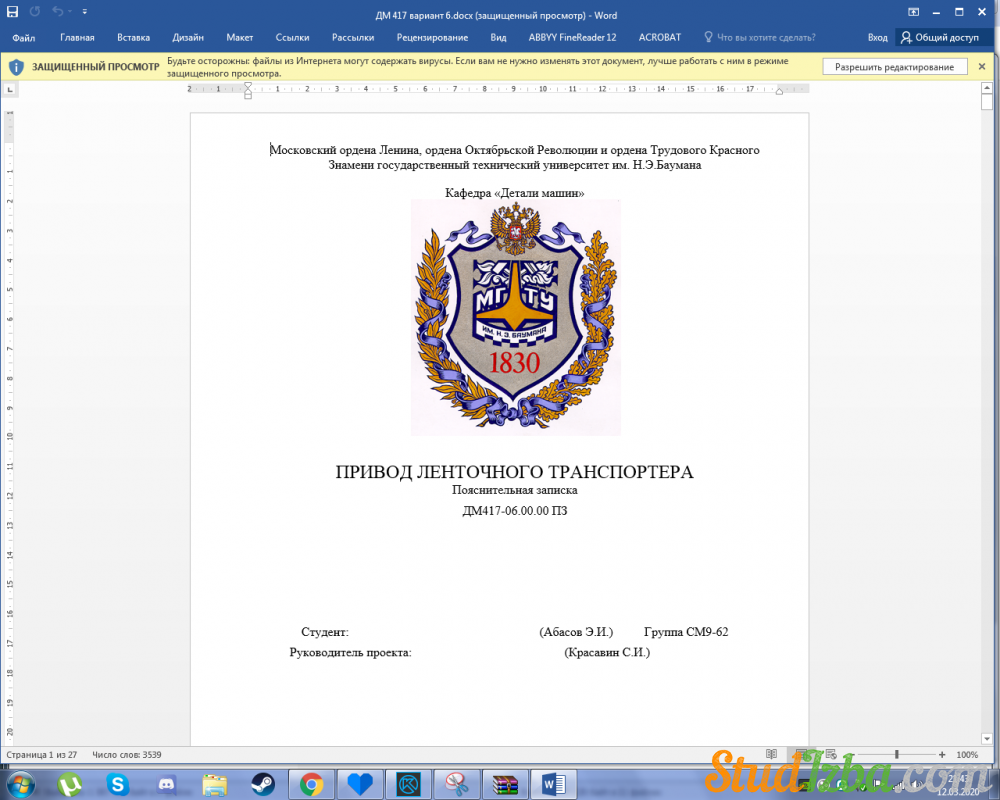Click the code ДМ417-06.00.00 ПЗ
1000x800 pixels.
pos(515,510)
